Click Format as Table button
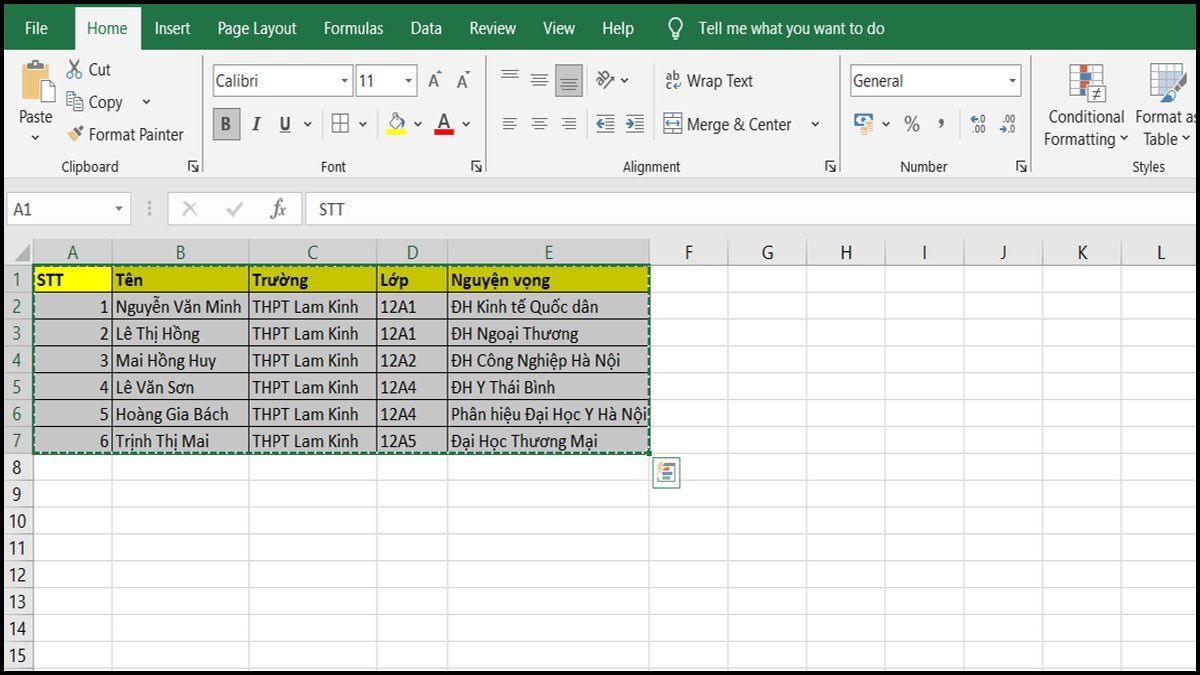This screenshot has width=1200, height=675. click(1167, 105)
